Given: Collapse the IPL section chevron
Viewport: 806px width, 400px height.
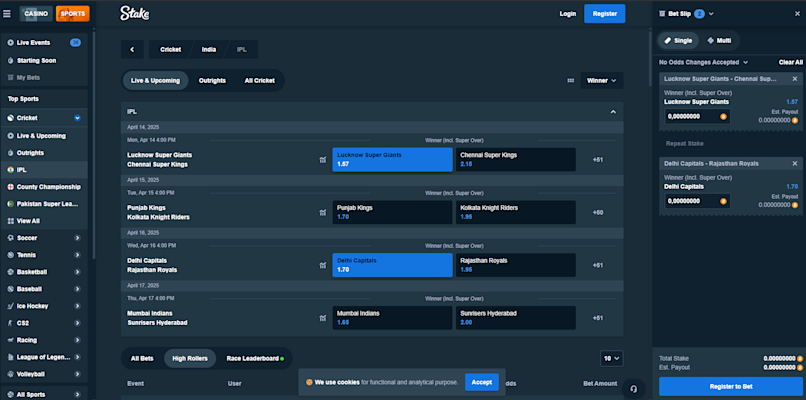Looking at the screenshot, I should 613,112.
